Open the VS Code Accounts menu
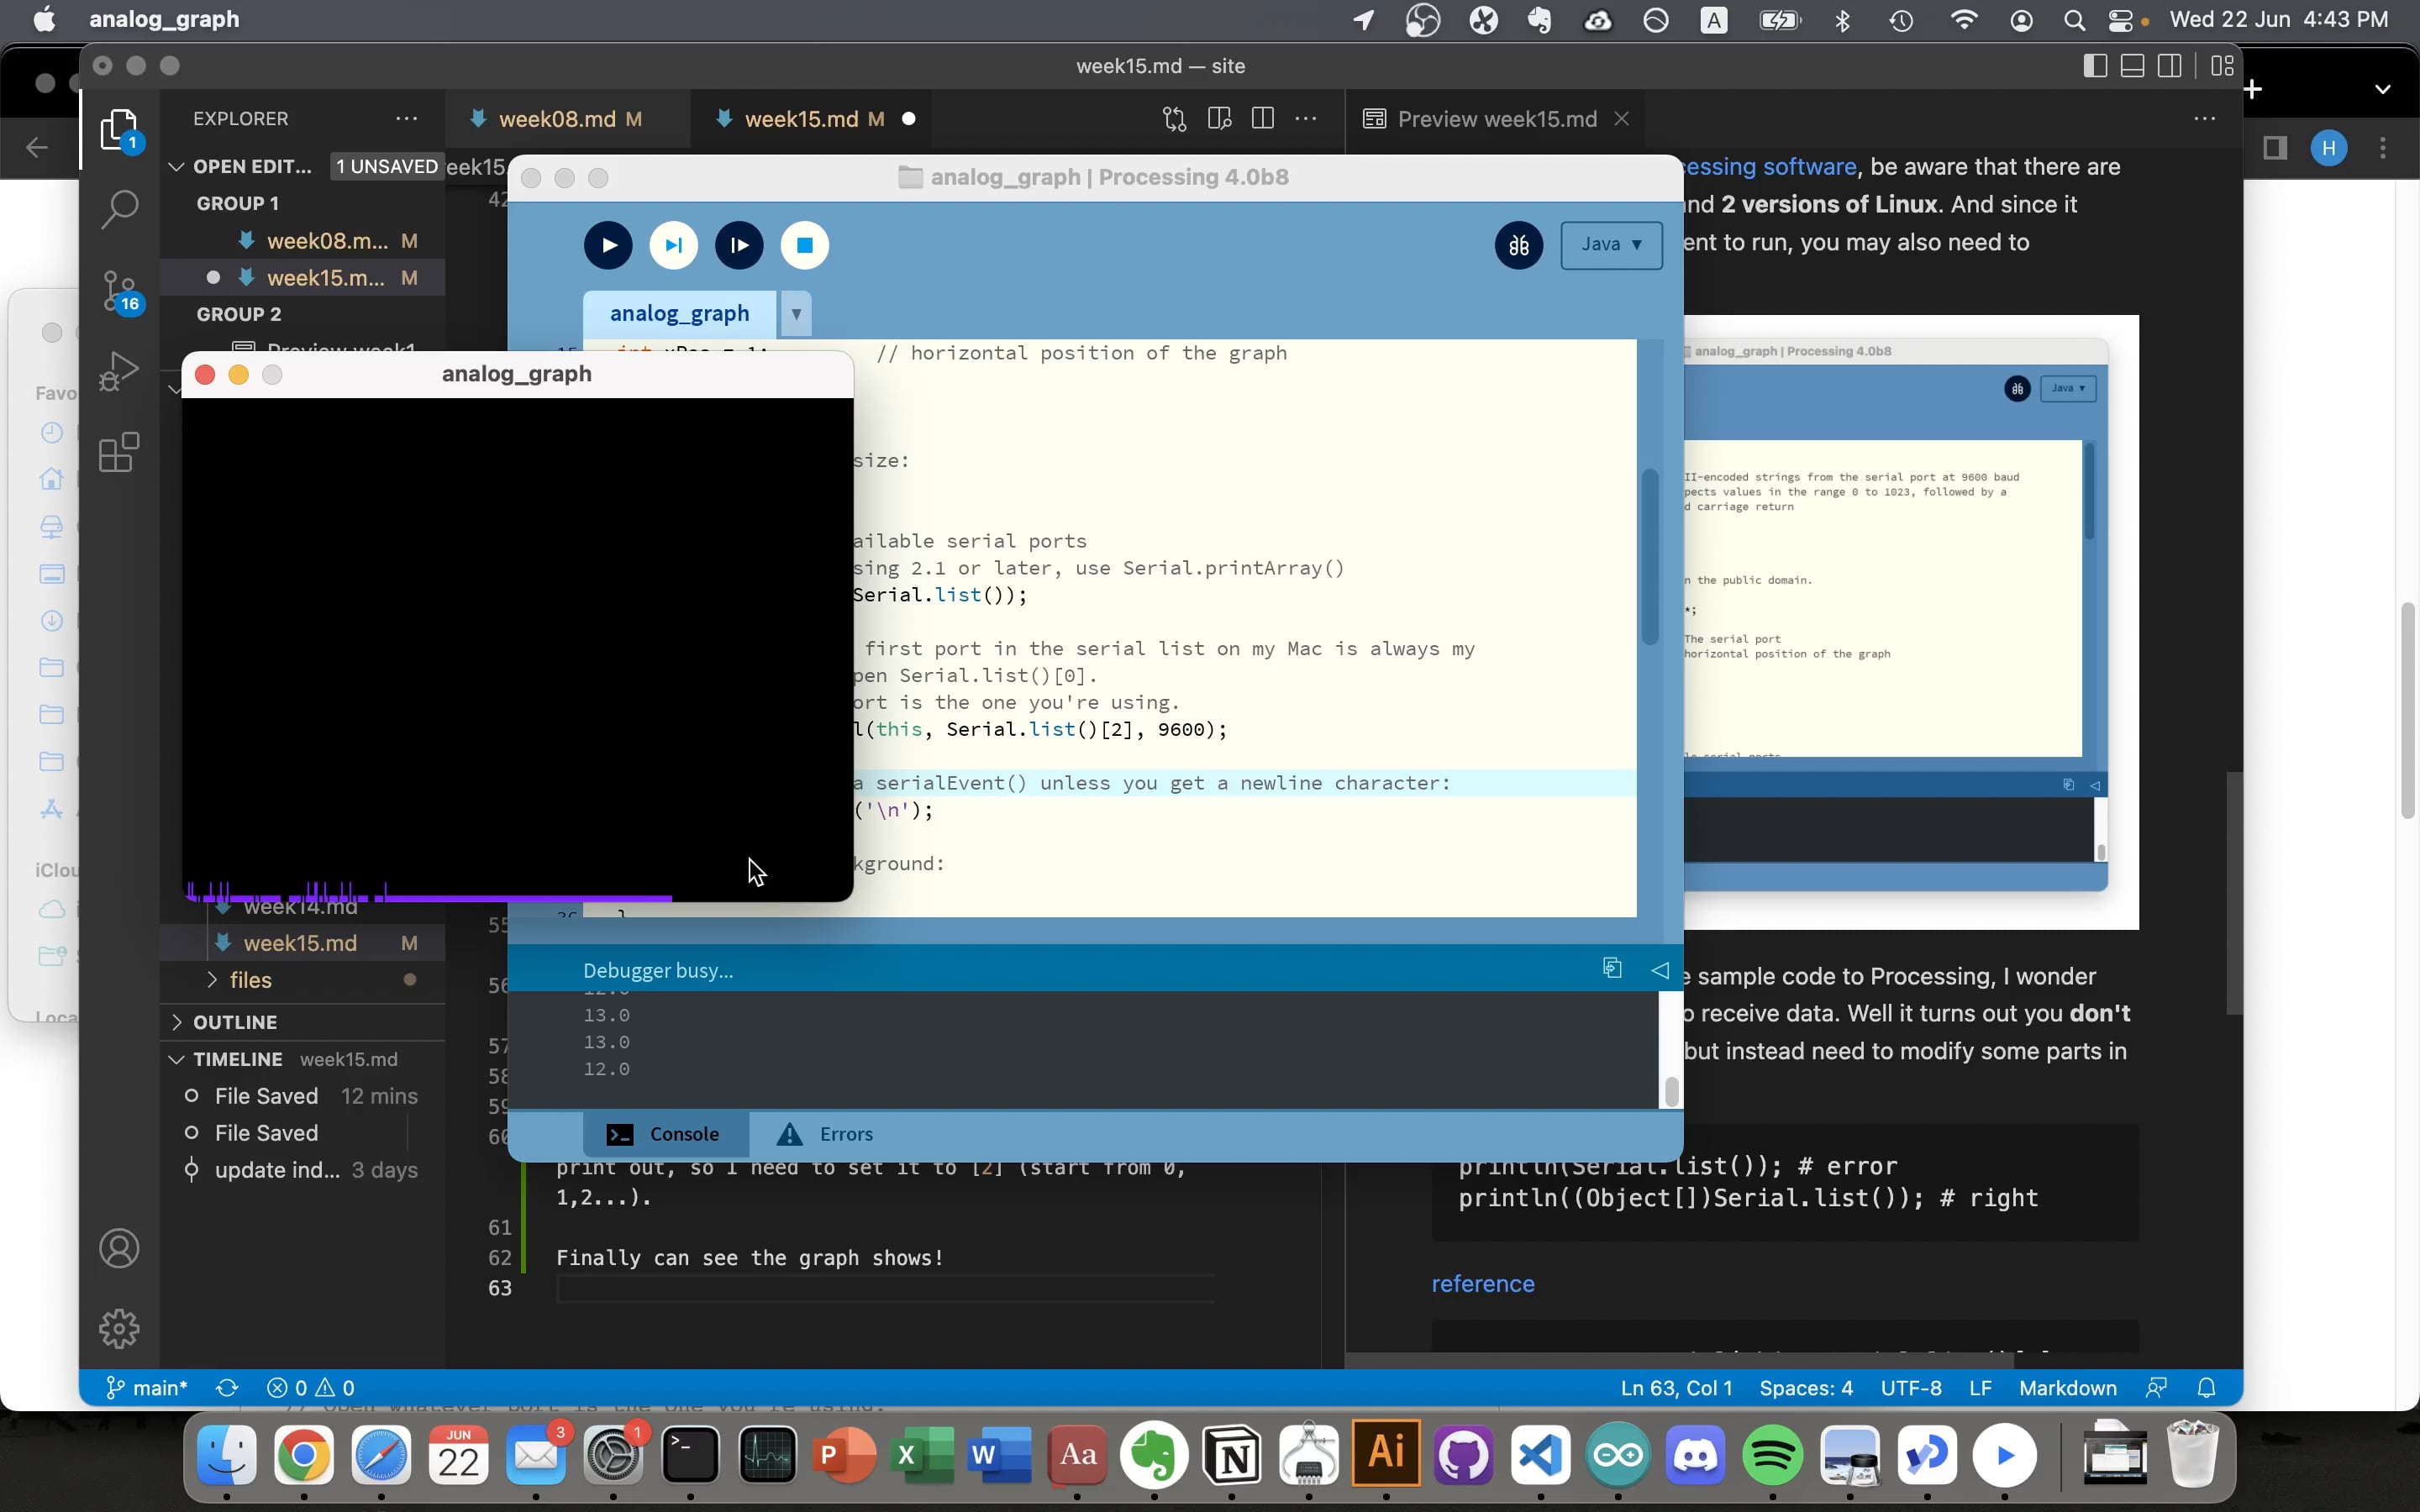Image resolution: width=2420 pixels, height=1512 pixels. tap(119, 1248)
